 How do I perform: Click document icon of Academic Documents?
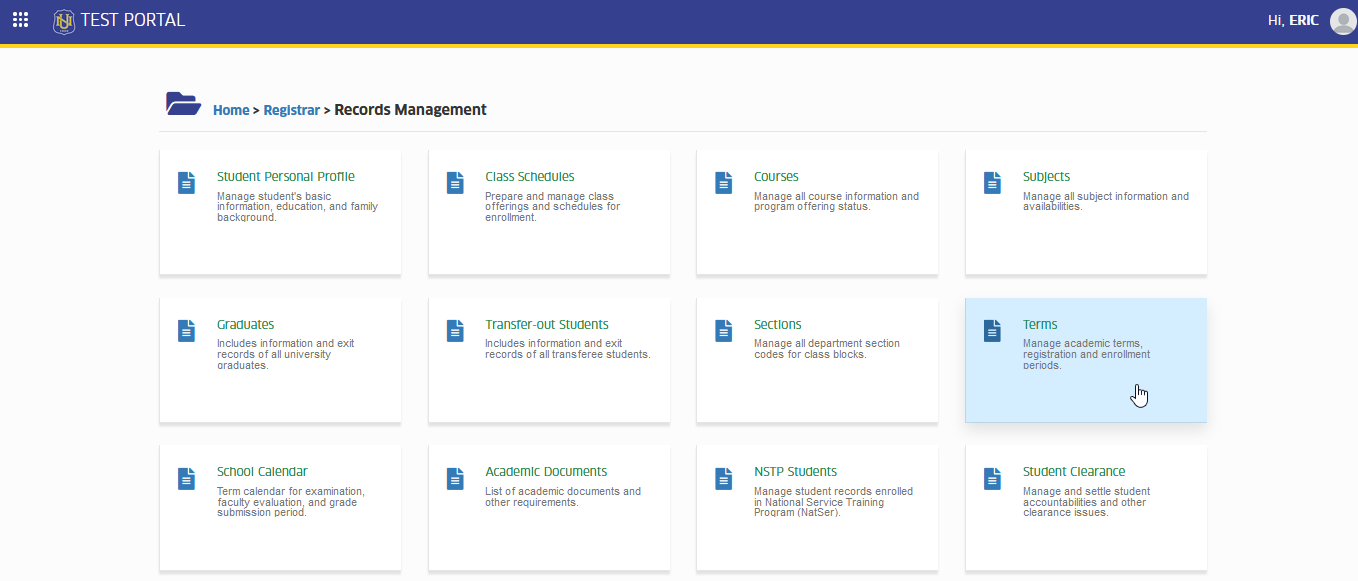point(455,478)
